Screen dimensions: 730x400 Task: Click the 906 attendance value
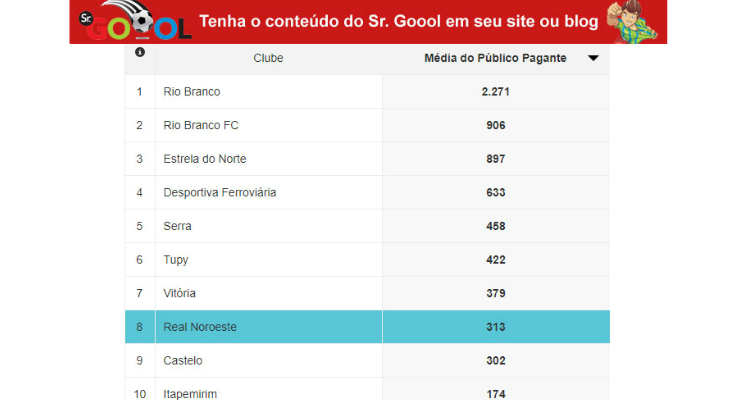click(x=496, y=125)
